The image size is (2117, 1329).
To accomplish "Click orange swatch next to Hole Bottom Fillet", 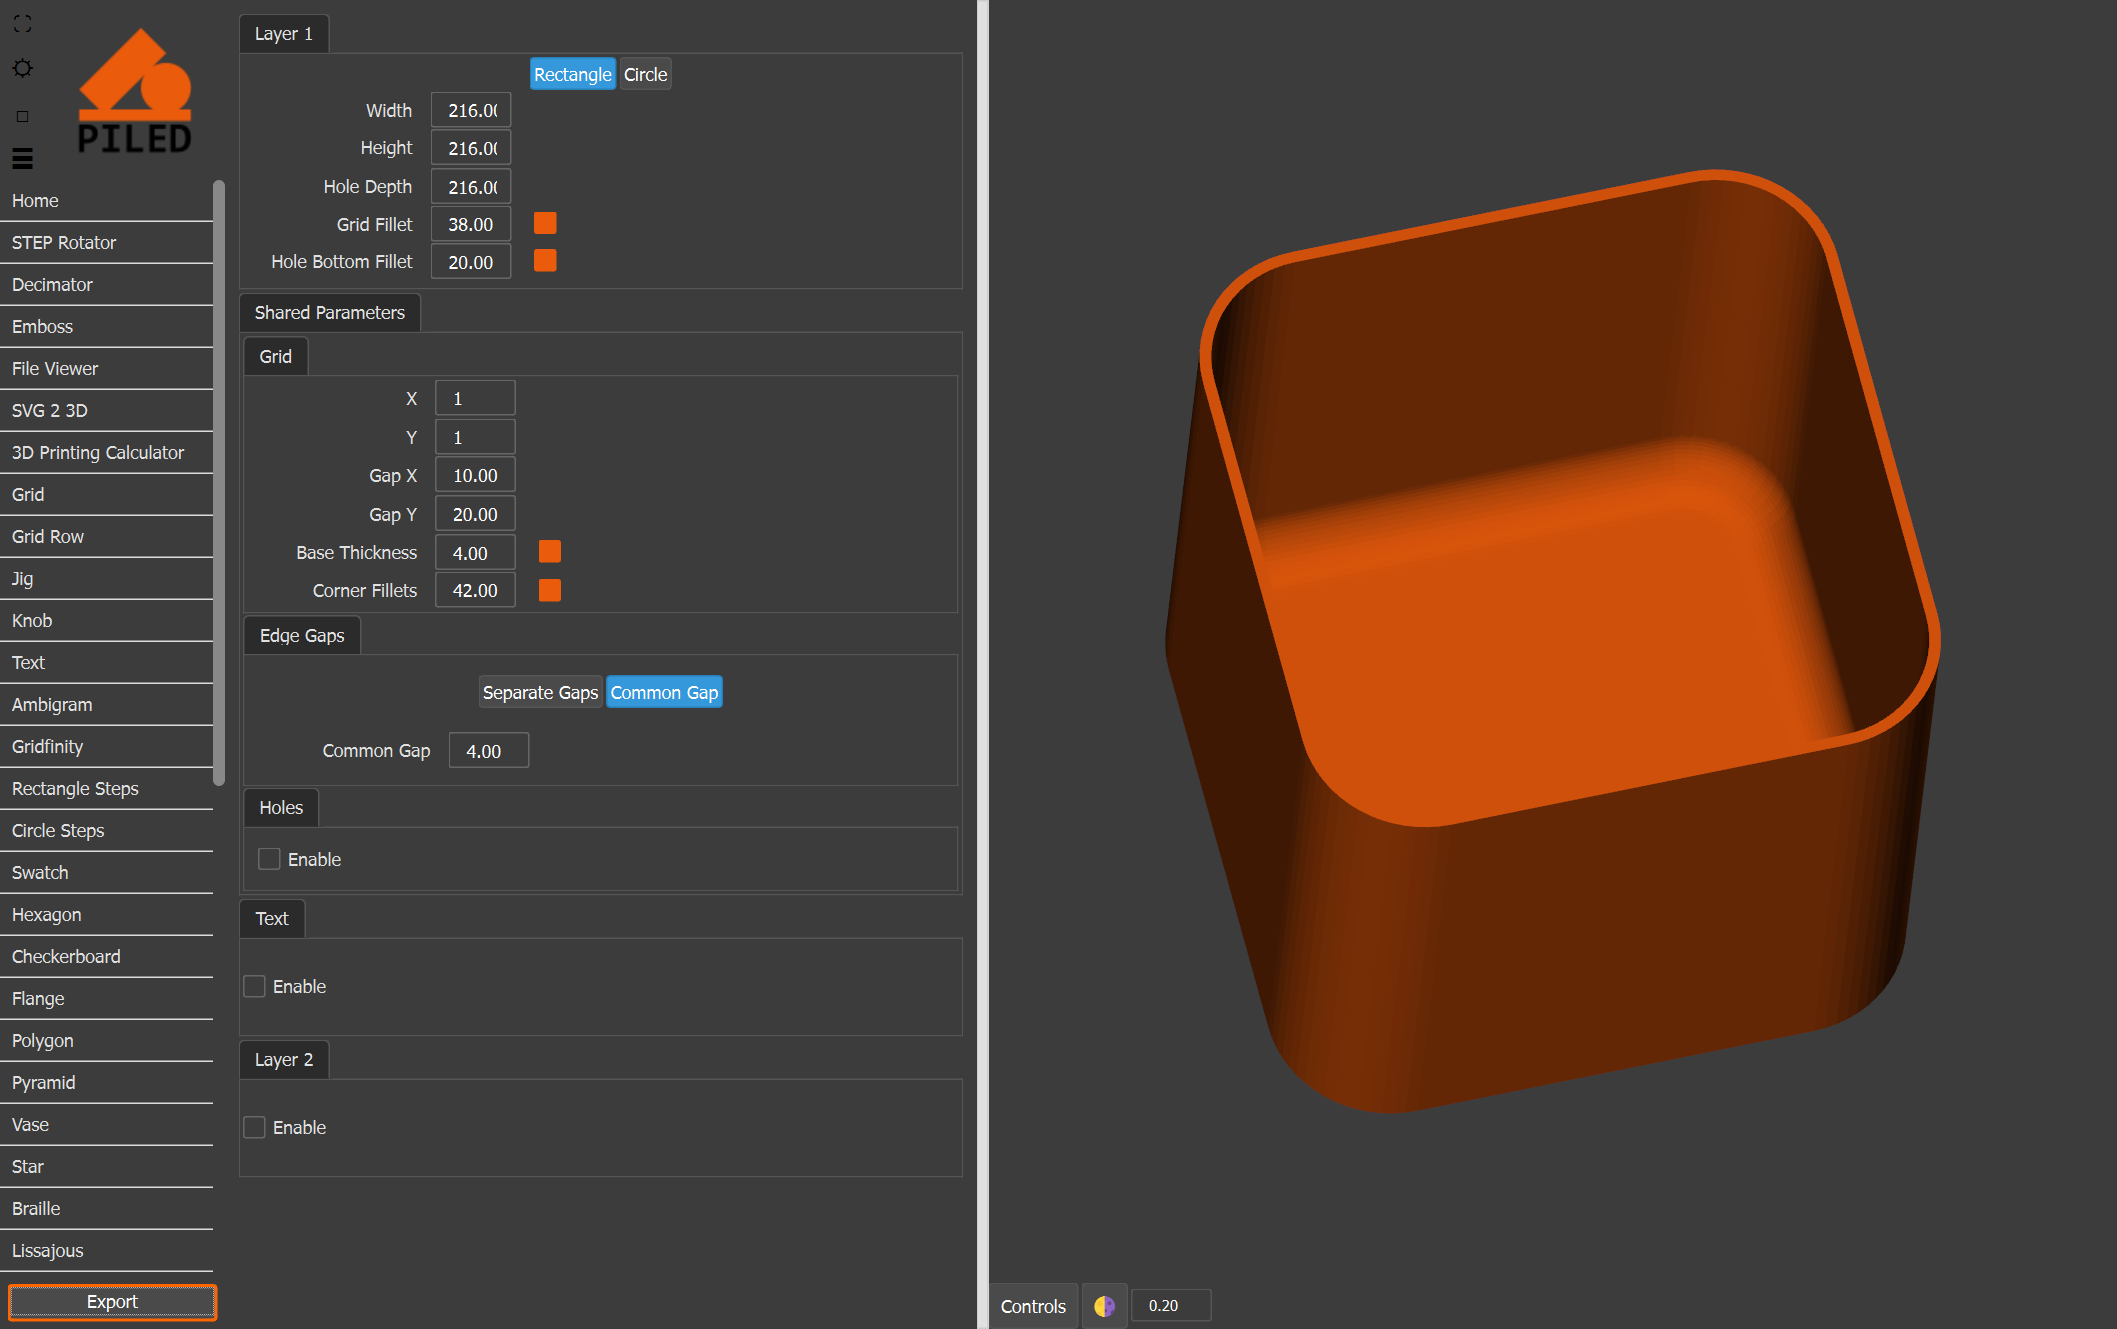I will pyautogui.click(x=545, y=261).
